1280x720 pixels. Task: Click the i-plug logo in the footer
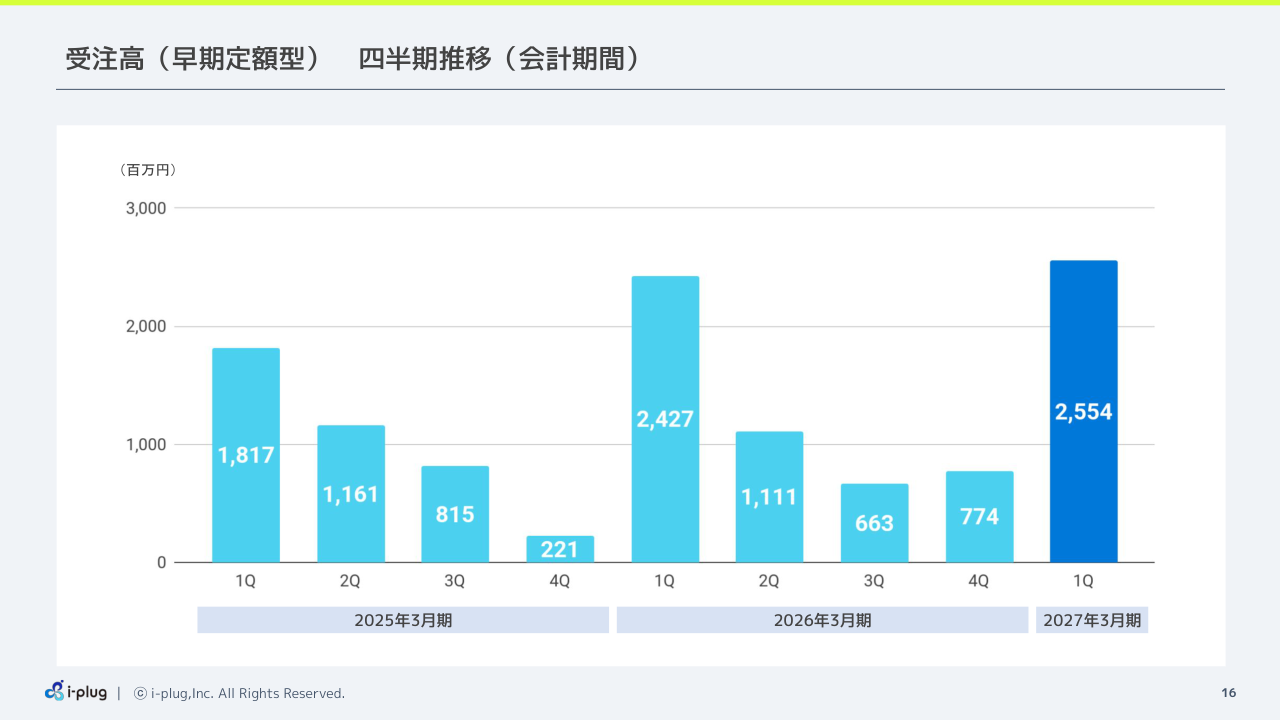click(x=76, y=691)
